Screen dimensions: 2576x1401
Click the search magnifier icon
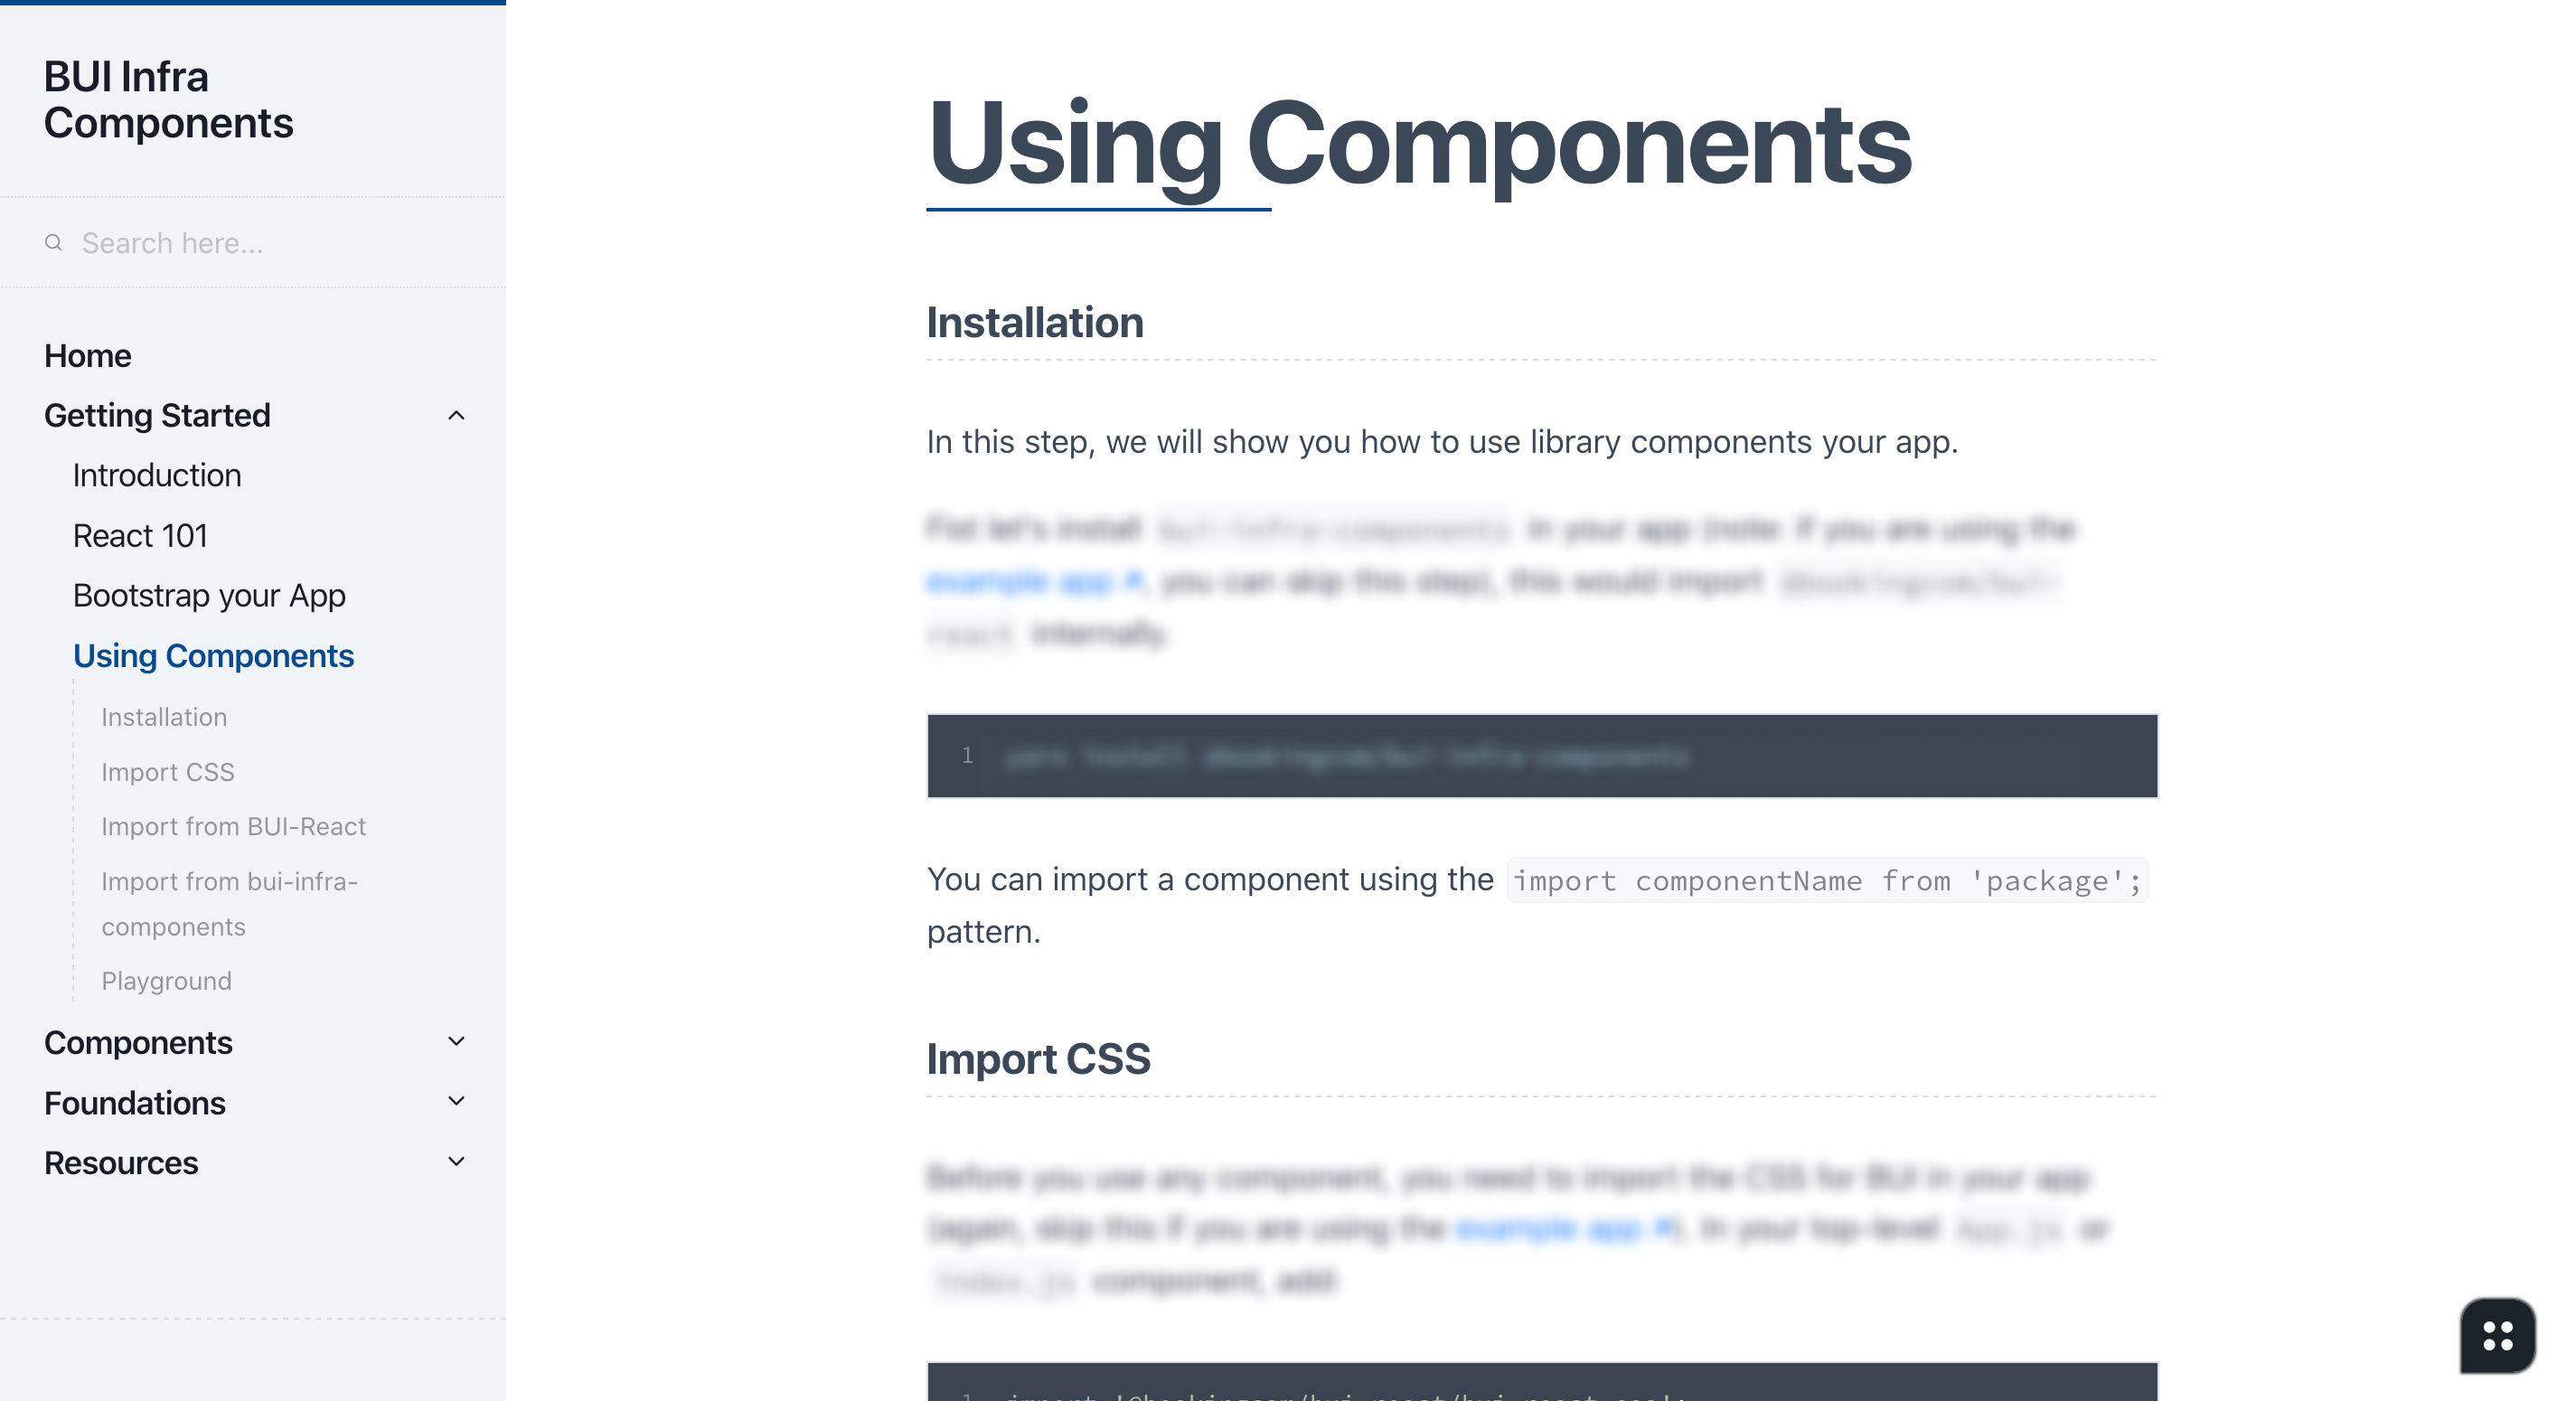54,242
